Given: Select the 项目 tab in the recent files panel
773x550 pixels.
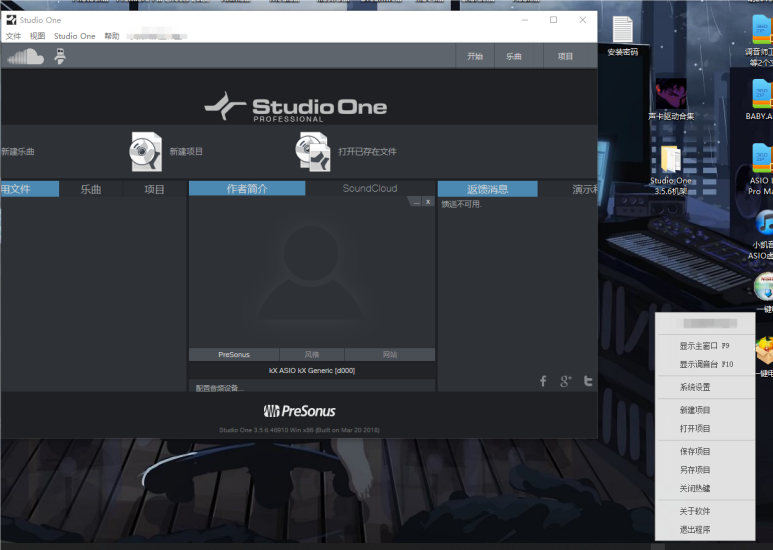Looking at the screenshot, I should tap(154, 189).
